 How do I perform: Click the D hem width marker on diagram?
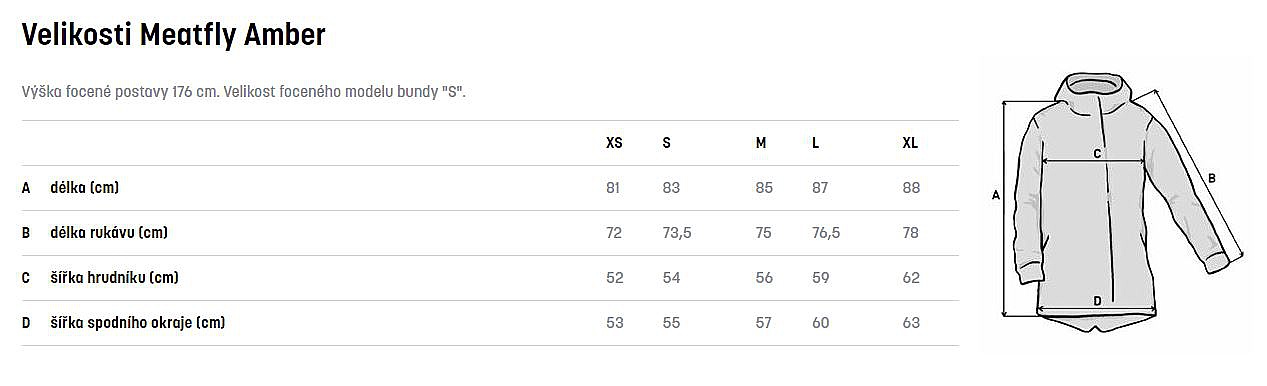click(1097, 300)
